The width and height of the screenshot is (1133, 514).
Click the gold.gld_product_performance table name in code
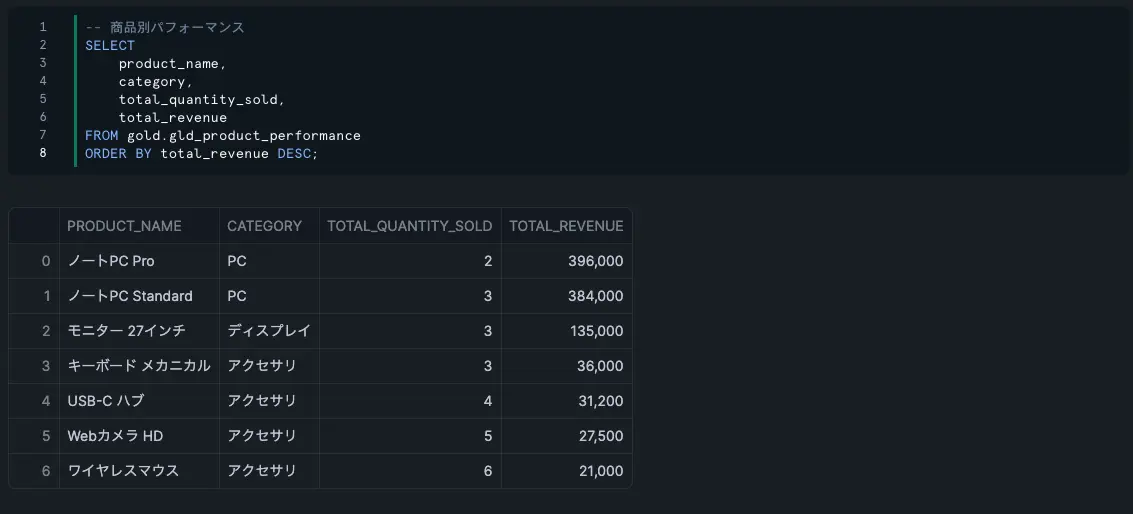(243, 135)
